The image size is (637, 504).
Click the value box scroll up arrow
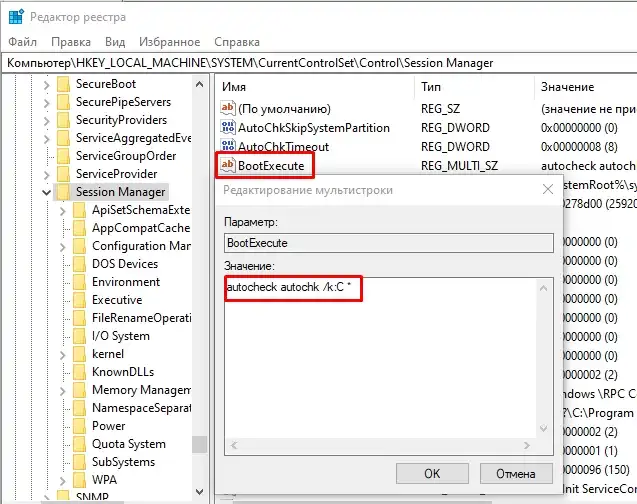[x=544, y=288]
